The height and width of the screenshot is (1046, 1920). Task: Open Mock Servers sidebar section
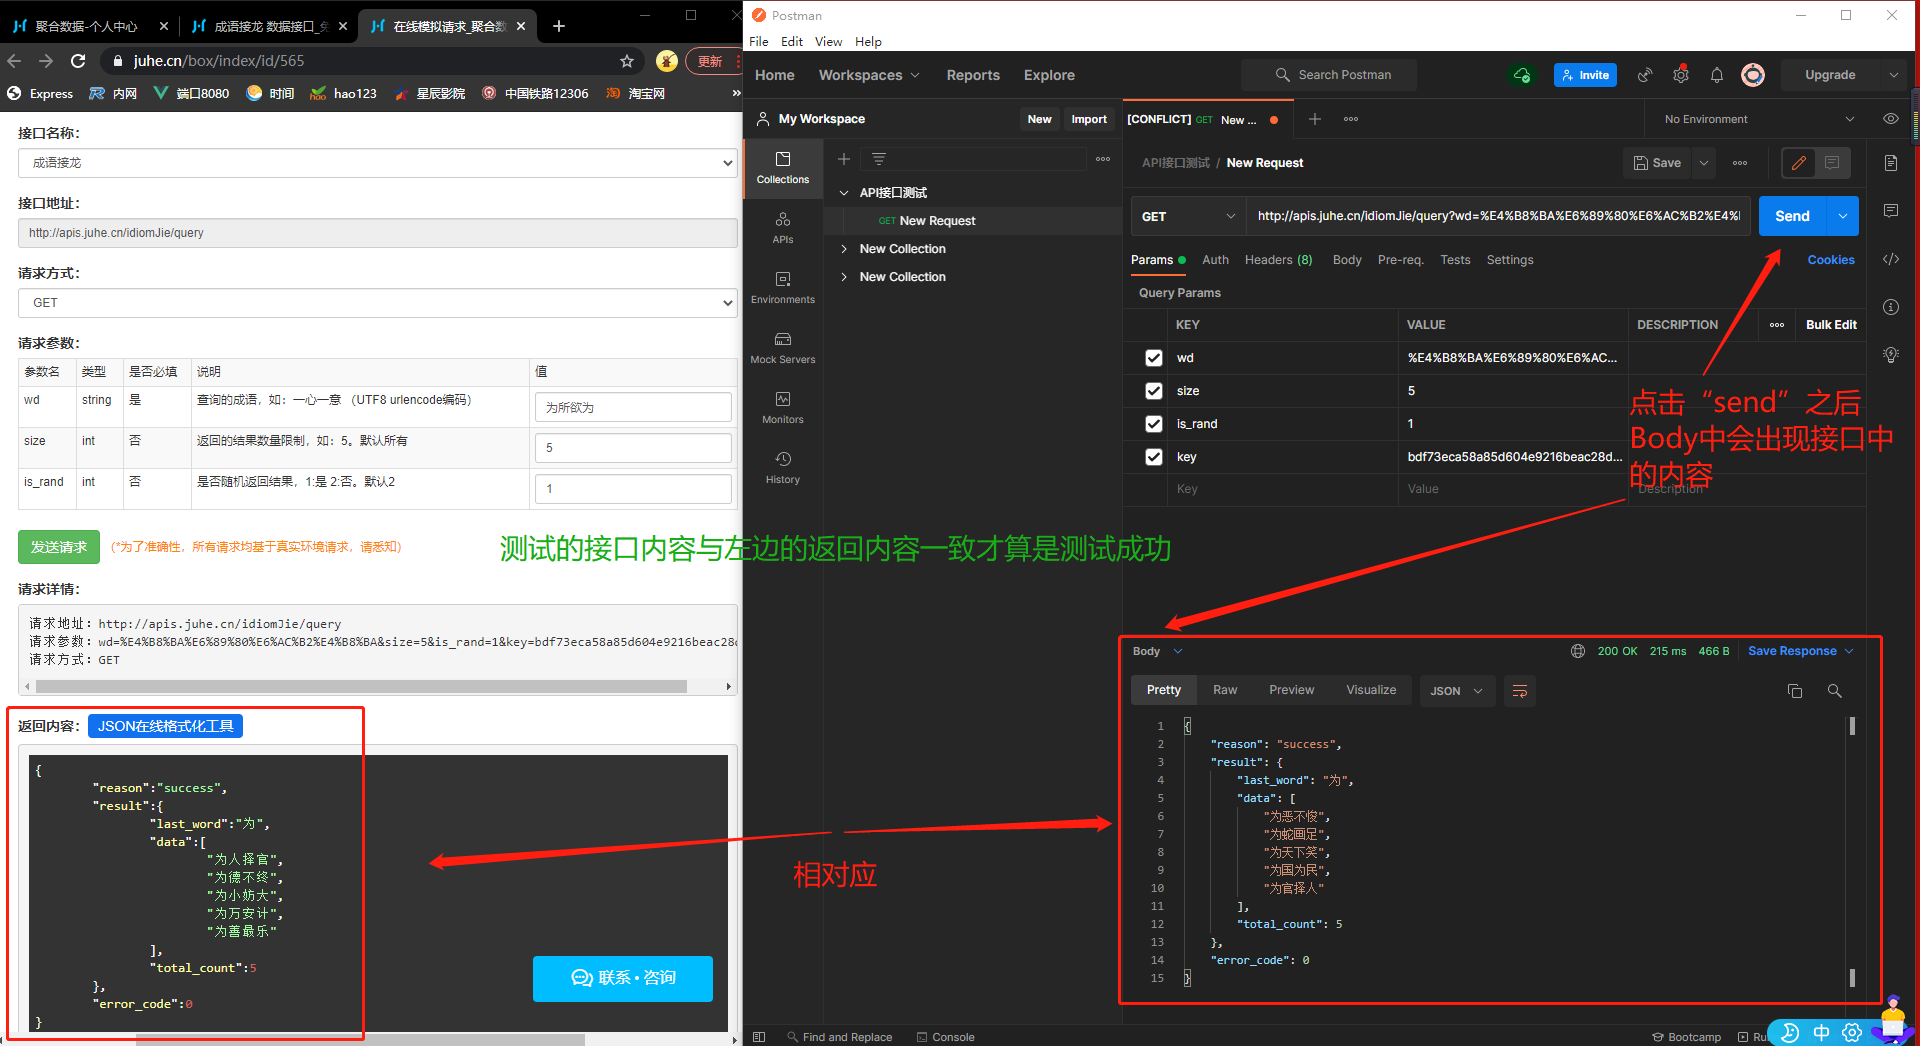(782, 347)
